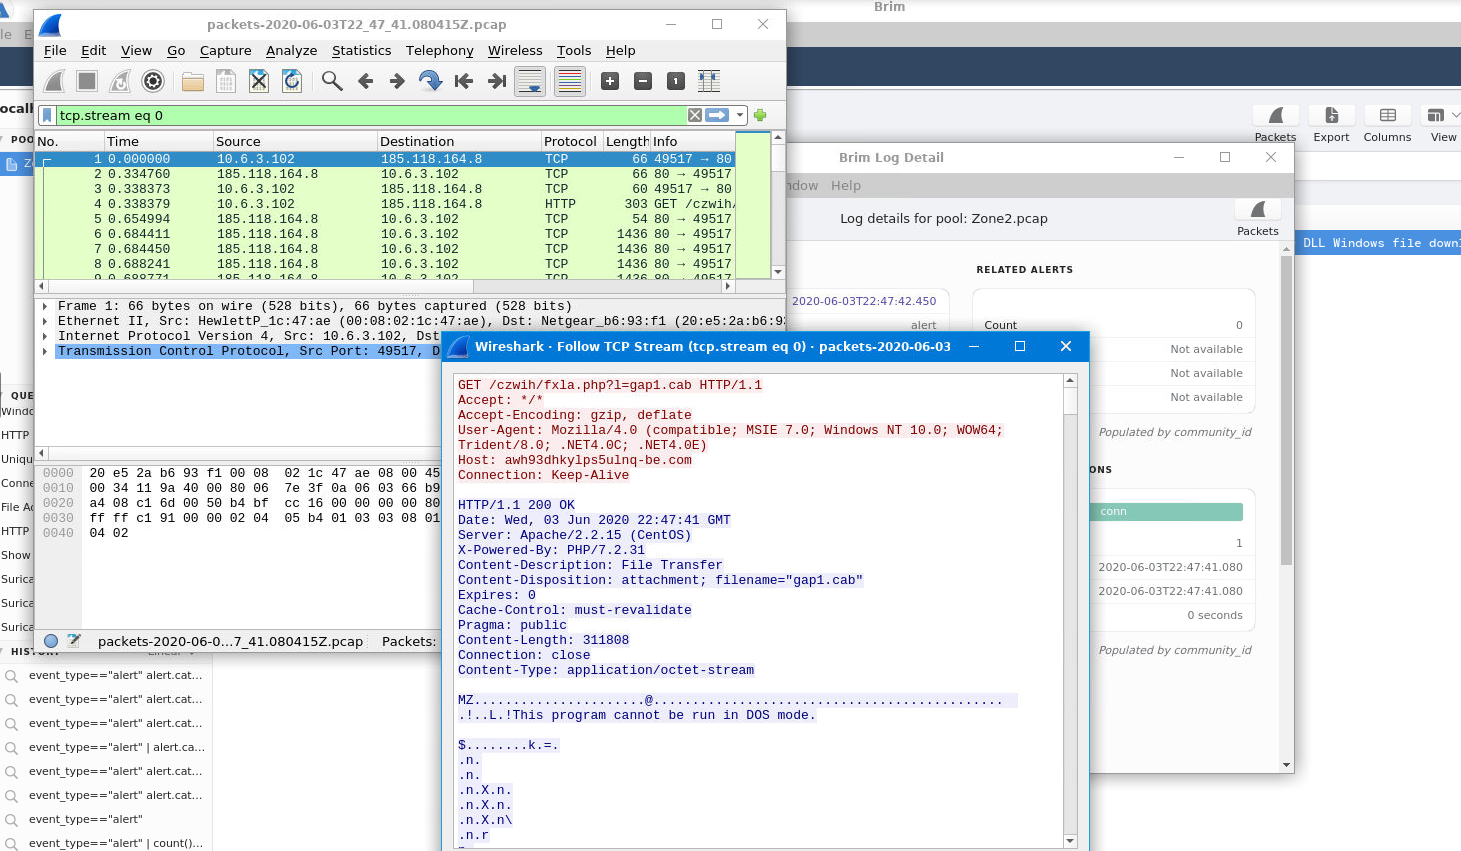Open Wireshark Telephony menu
The image size is (1461, 851).
439,50
